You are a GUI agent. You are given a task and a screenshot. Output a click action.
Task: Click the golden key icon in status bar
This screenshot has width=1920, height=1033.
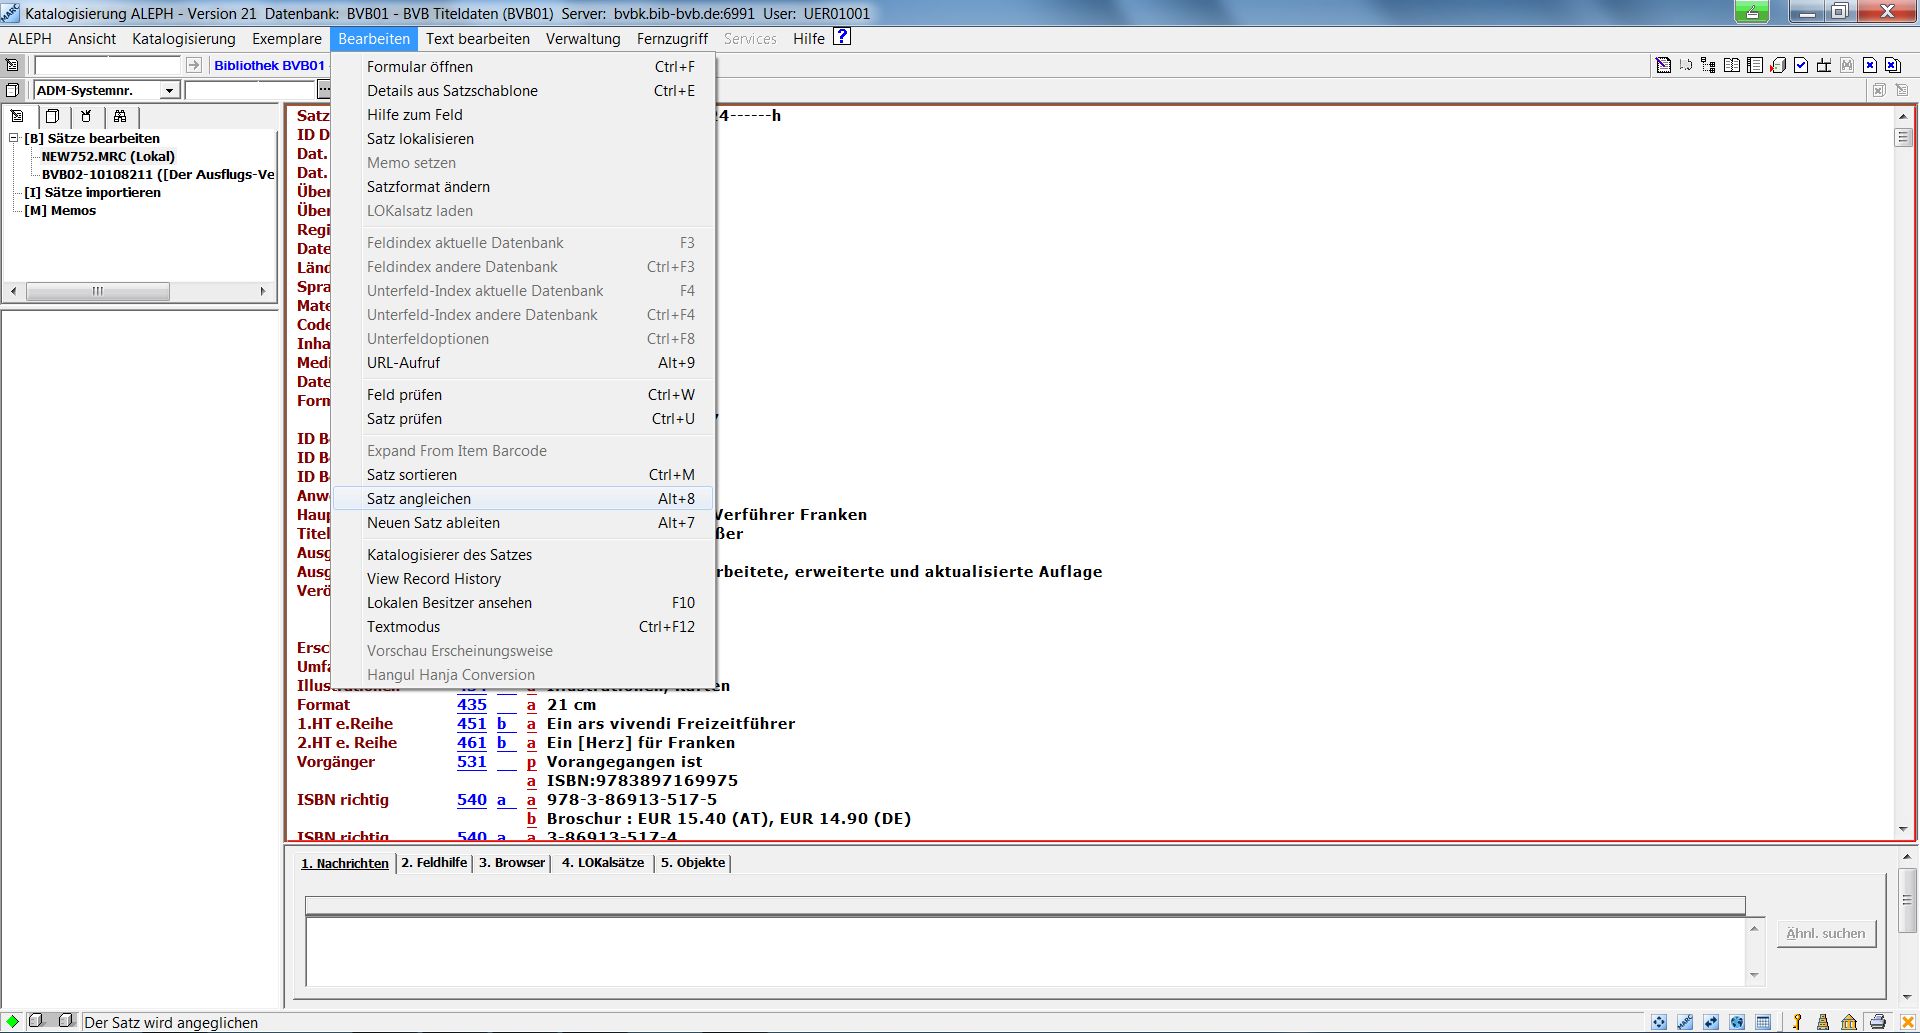1797,1022
